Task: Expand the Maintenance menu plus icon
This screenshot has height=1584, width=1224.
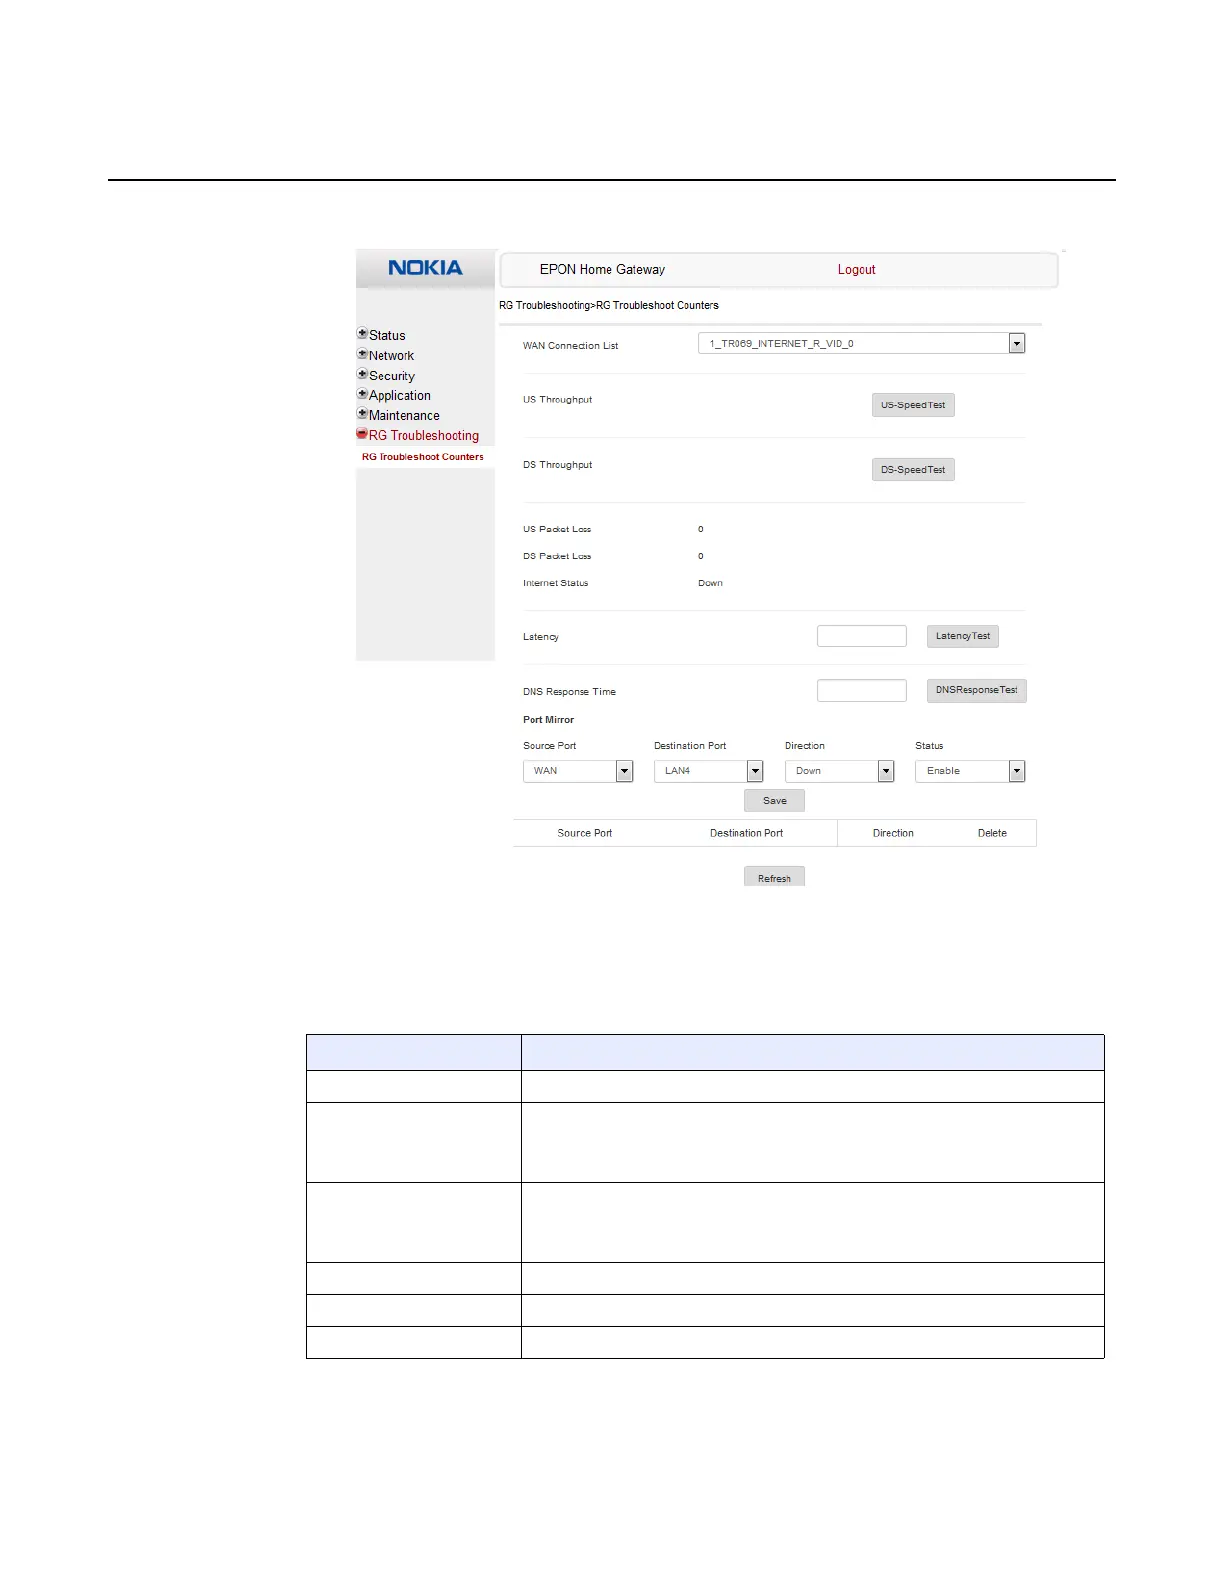Action: (x=362, y=414)
